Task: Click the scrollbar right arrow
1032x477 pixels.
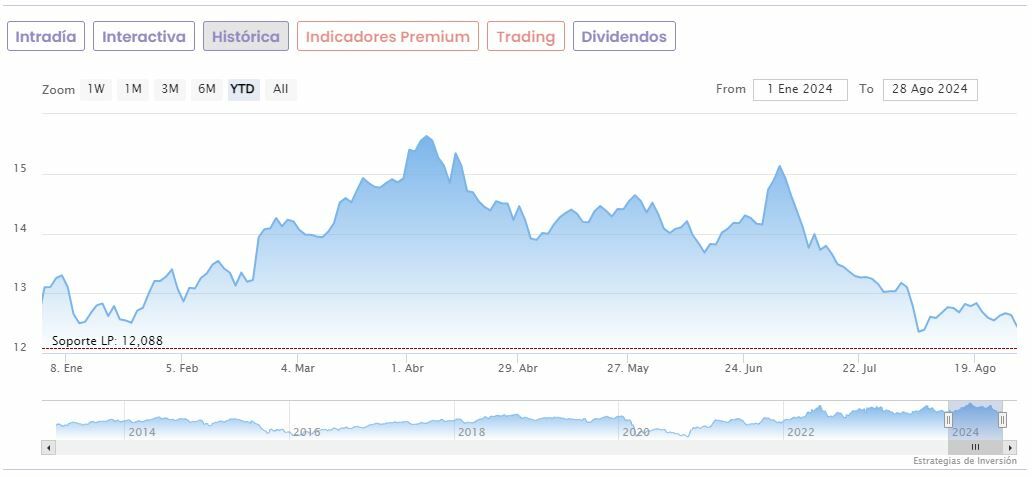Action: tap(1010, 447)
